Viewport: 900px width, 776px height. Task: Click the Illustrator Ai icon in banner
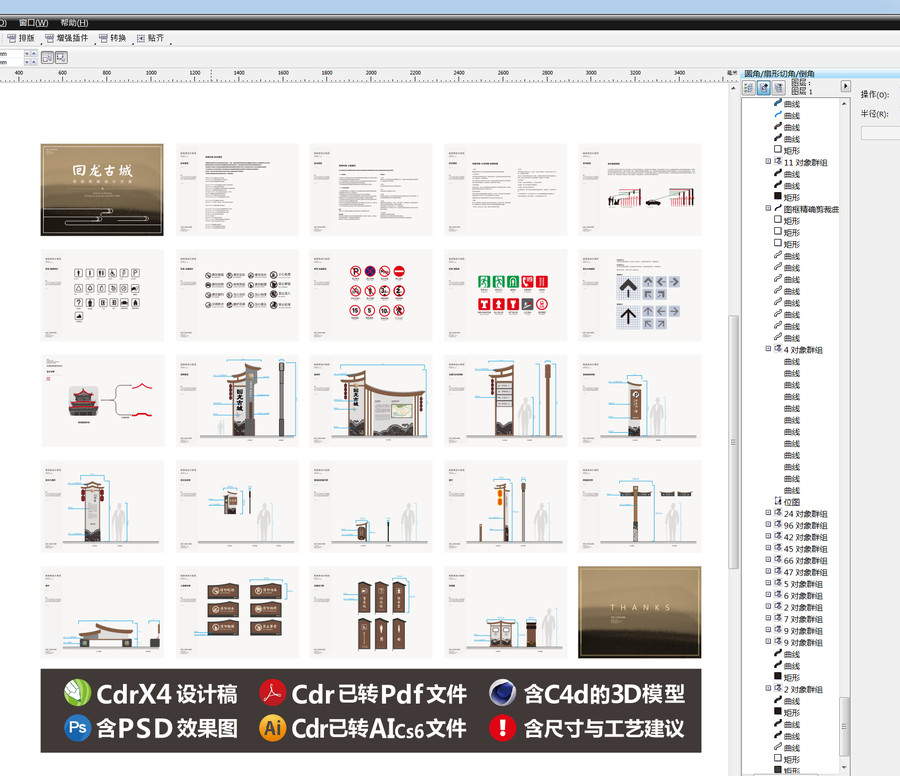coord(273,728)
